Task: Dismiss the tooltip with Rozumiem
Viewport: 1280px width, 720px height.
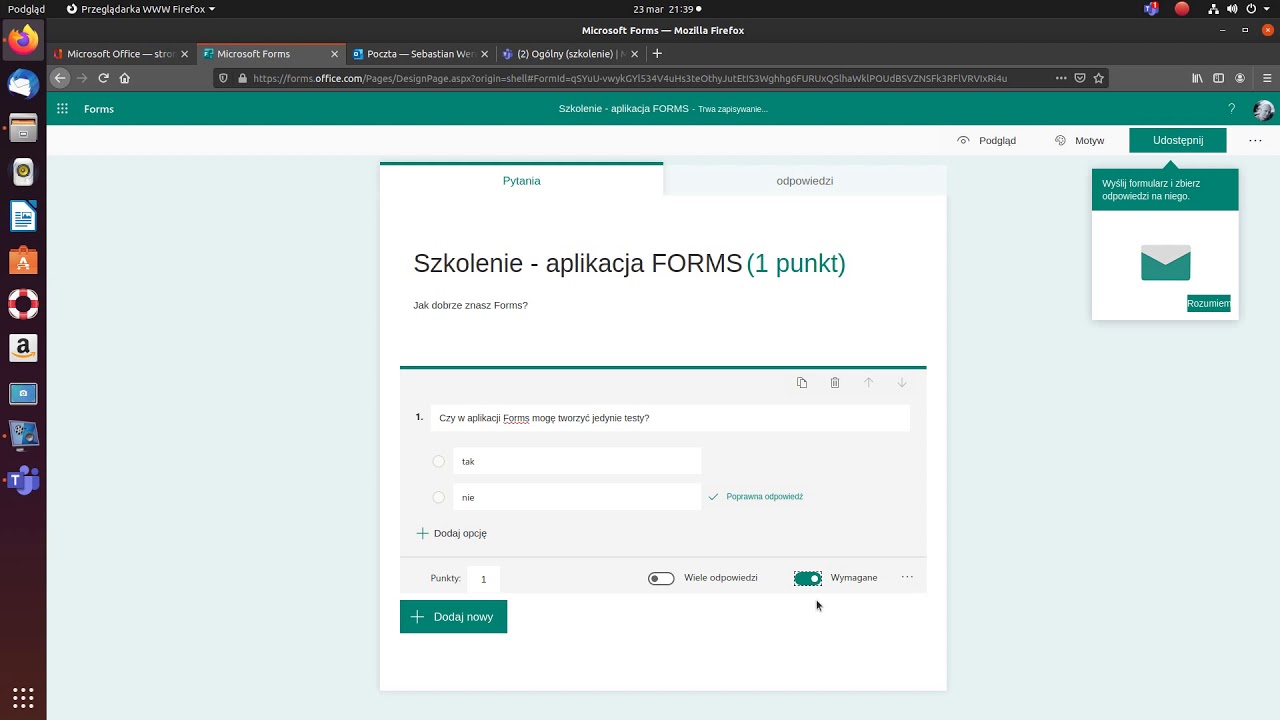Action: point(1209,303)
